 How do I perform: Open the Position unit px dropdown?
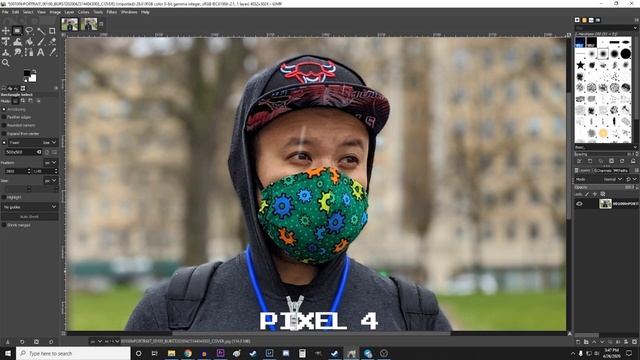51,162
